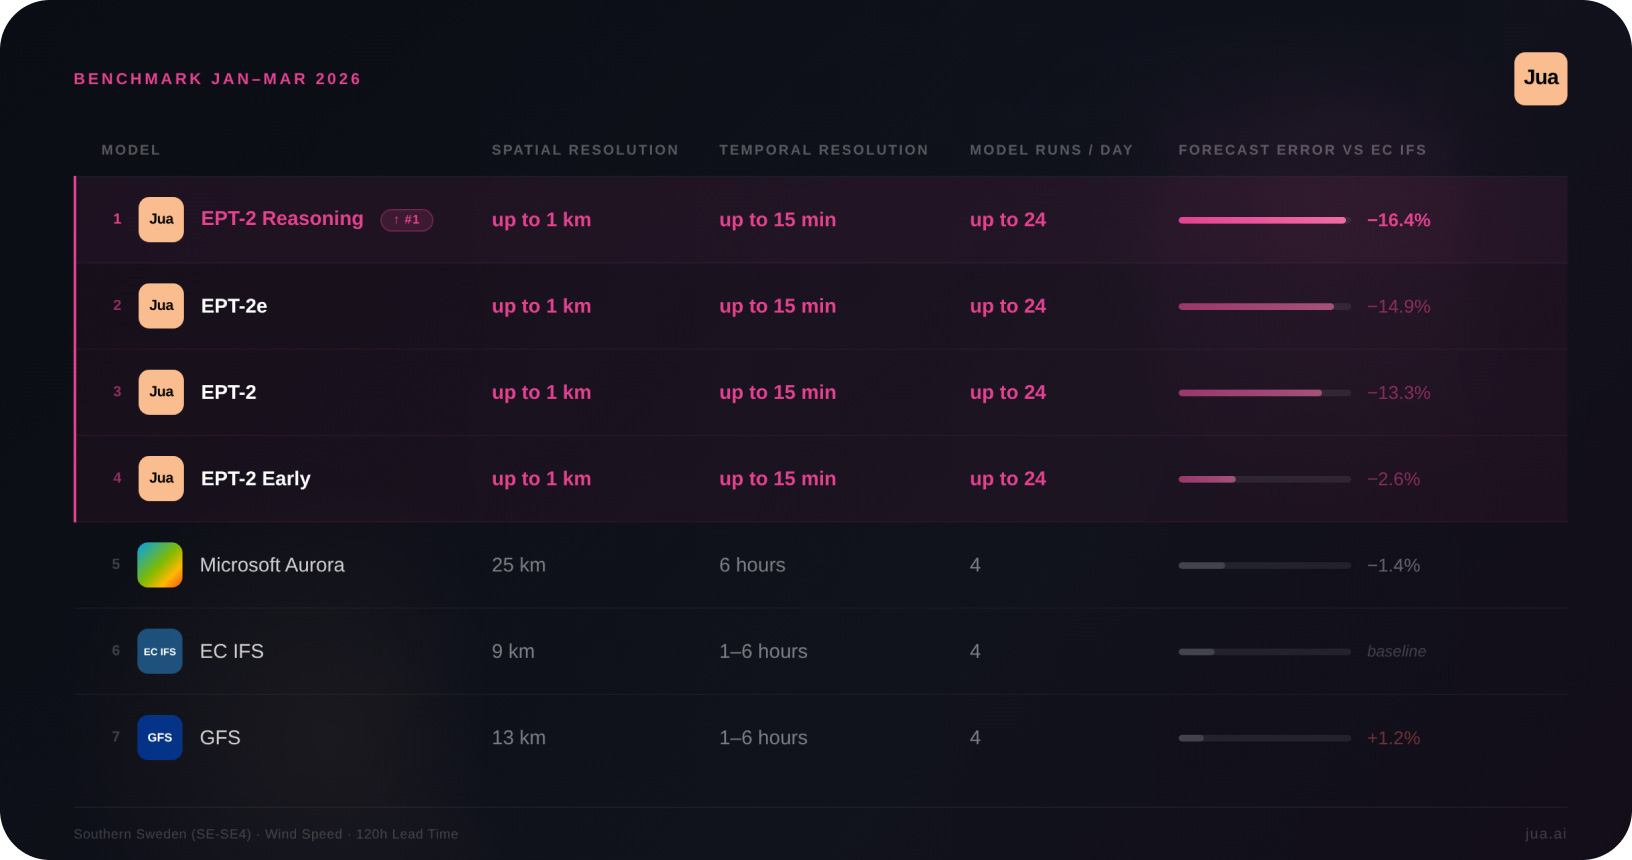Select the Microsoft Aurora model name
This screenshot has width=1632, height=860.
[x=272, y=565]
